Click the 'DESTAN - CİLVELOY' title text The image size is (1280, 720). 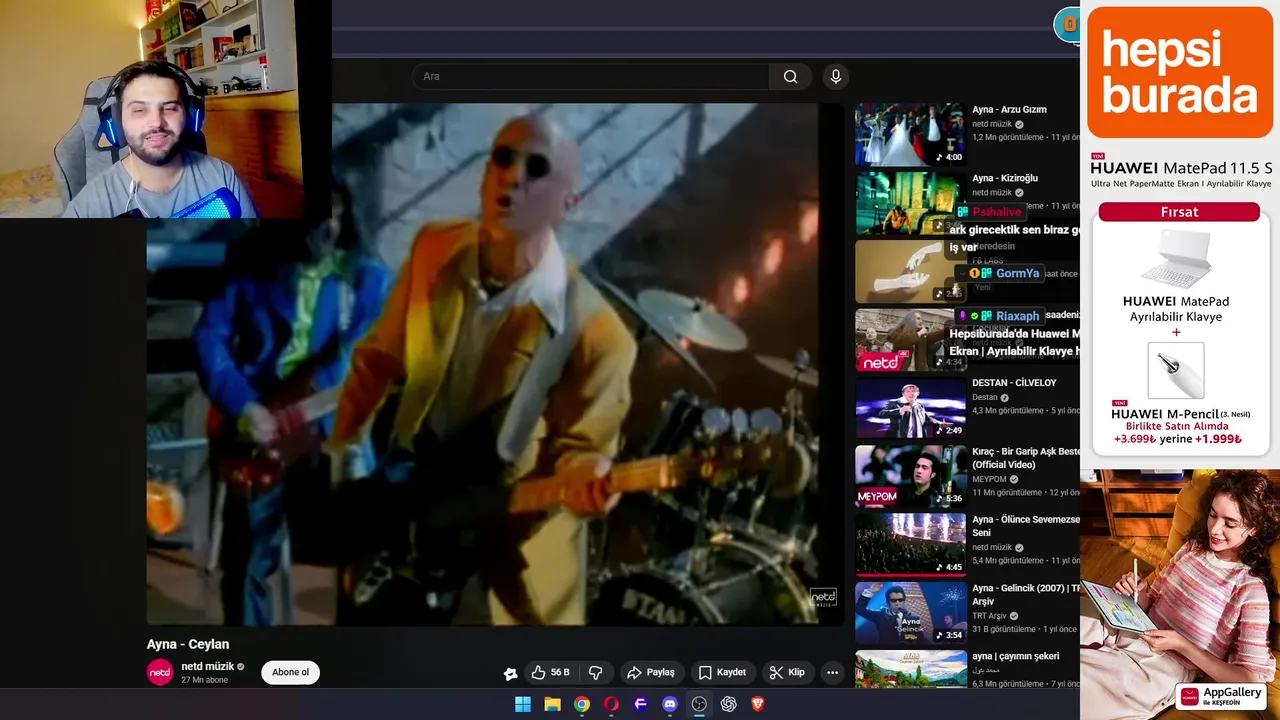tap(1014, 383)
